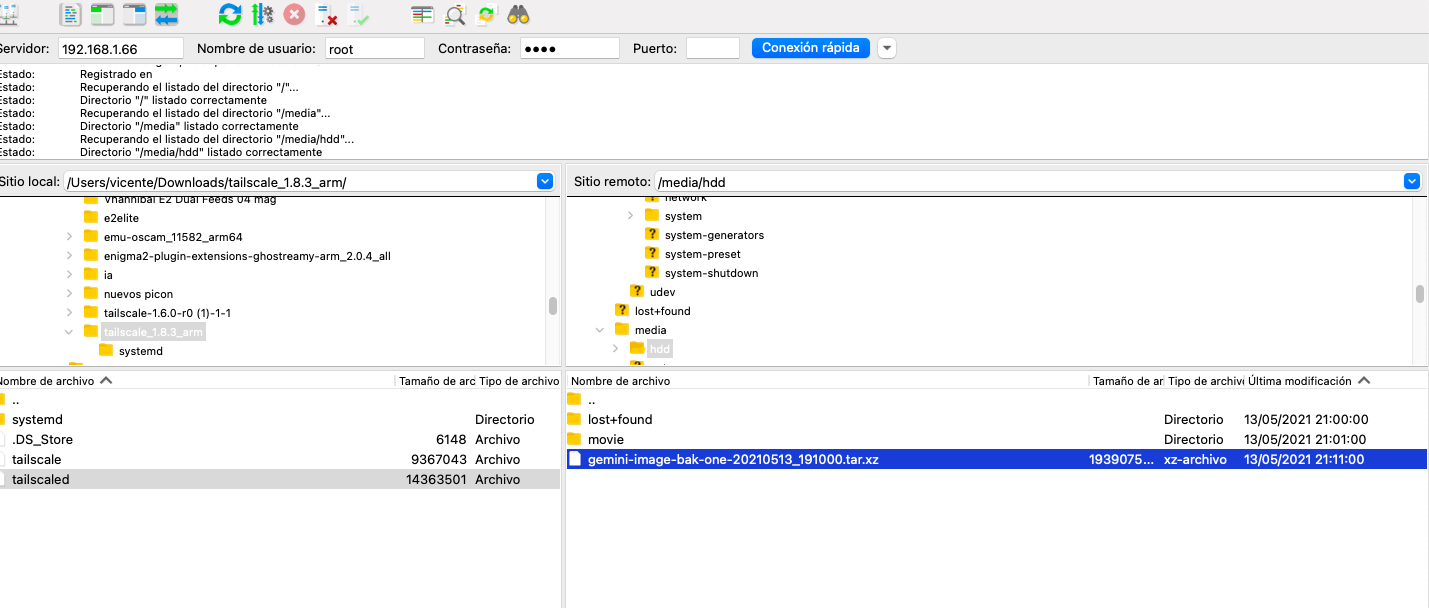Open the Sitio remoto path dropdown

1411,181
